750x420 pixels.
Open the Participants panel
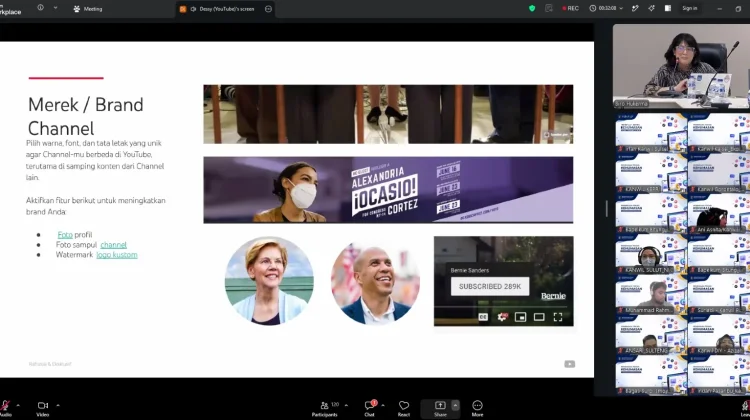pos(326,408)
